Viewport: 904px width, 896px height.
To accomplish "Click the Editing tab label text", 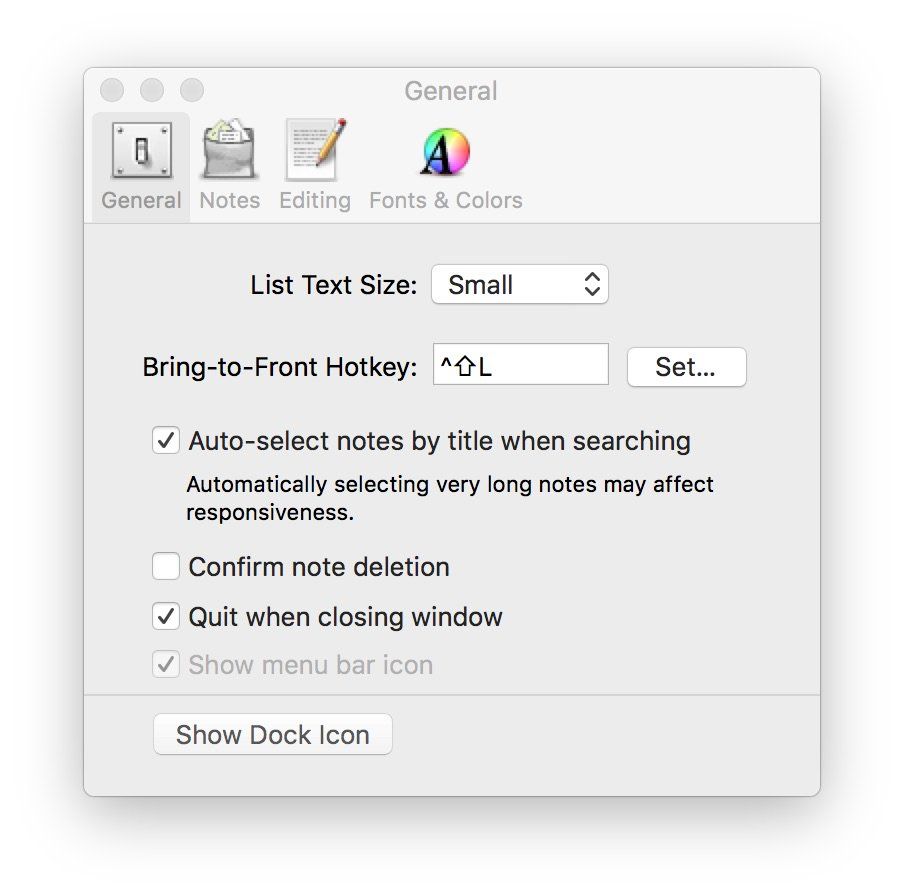I will (x=315, y=200).
